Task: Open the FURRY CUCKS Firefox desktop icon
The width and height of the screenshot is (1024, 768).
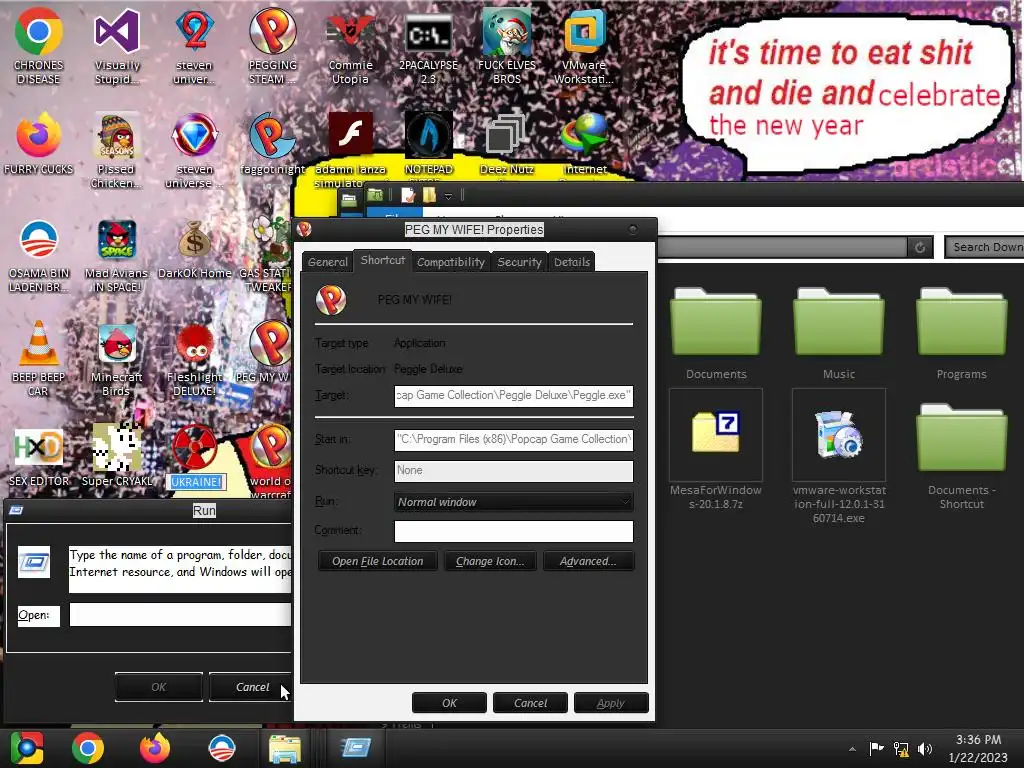Action: (x=38, y=144)
